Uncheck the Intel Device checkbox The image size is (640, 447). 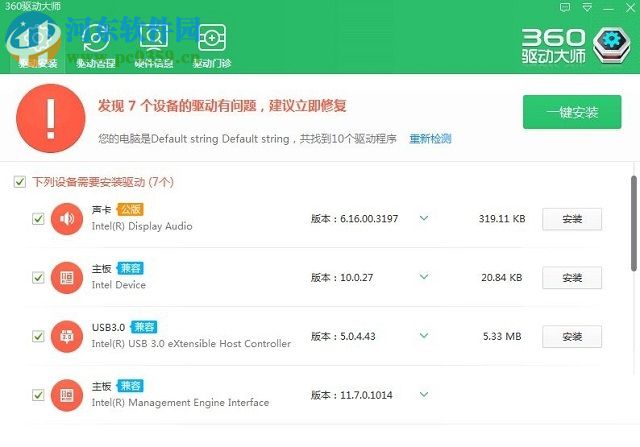(x=38, y=278)
